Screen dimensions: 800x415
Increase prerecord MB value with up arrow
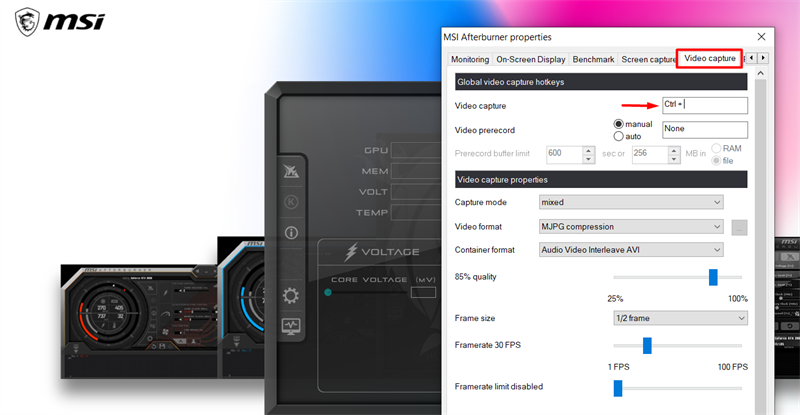(674, 150)
